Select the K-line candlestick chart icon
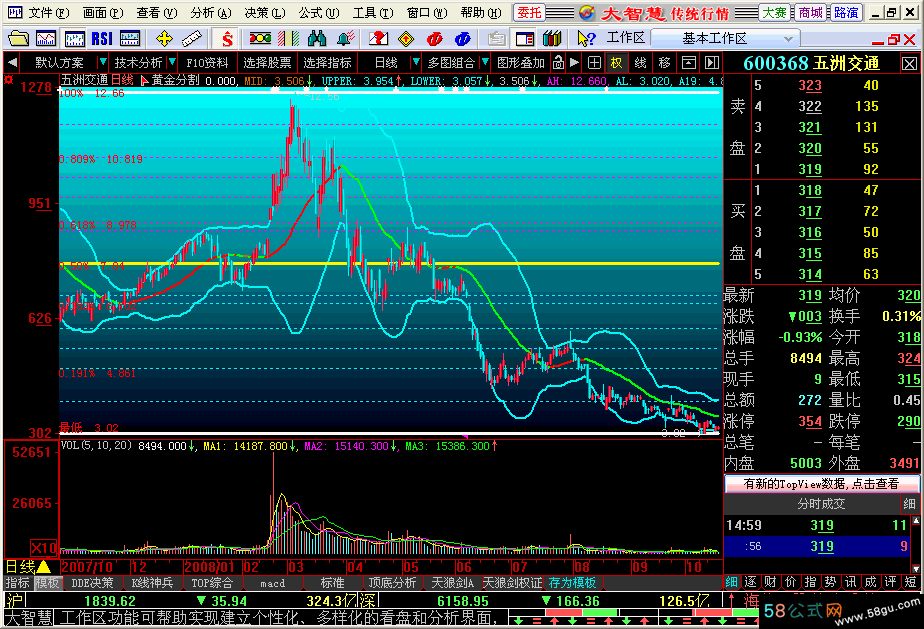Screen dimensions: 924x629 pyautogui.click(x=74, y=39)
